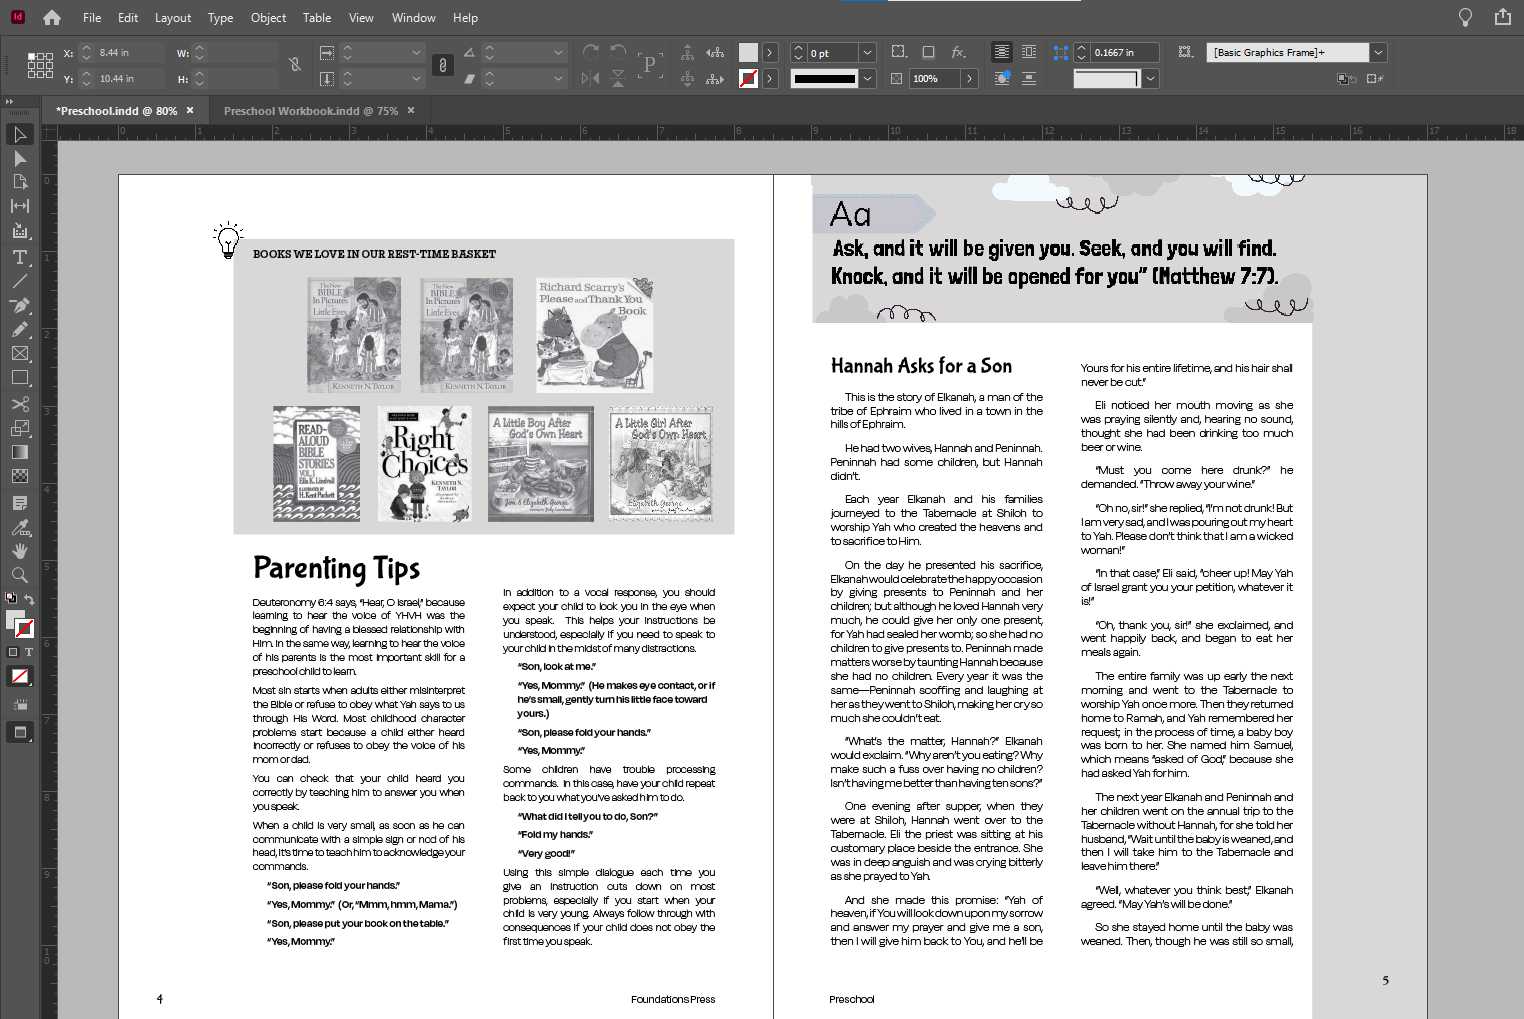Open scale X percentage dropdown

(415, 52)
